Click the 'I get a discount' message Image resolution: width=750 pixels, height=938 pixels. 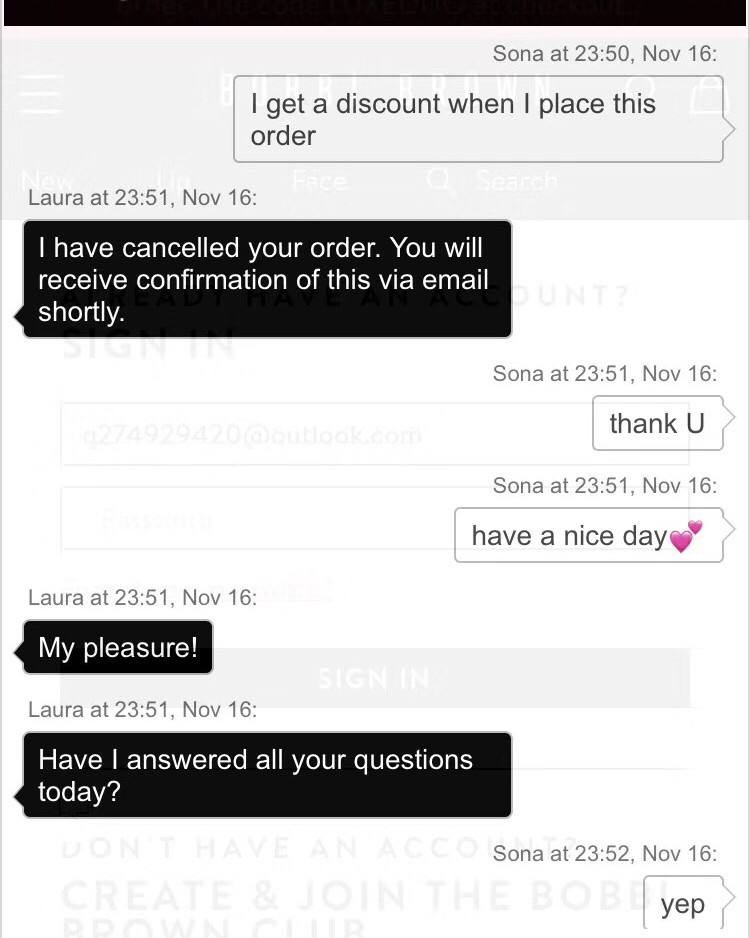coord(477,119)
